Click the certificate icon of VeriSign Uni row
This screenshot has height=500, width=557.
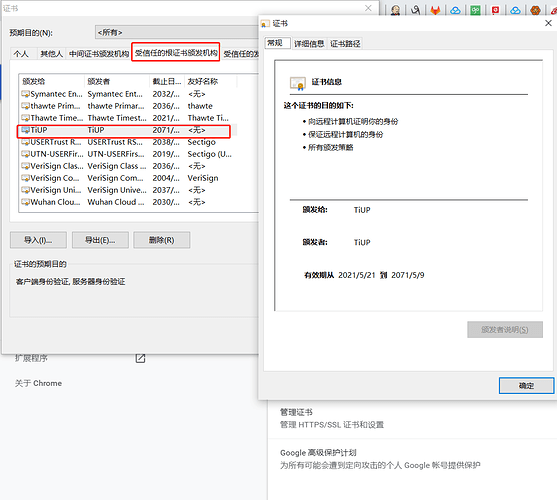point(25,190)
